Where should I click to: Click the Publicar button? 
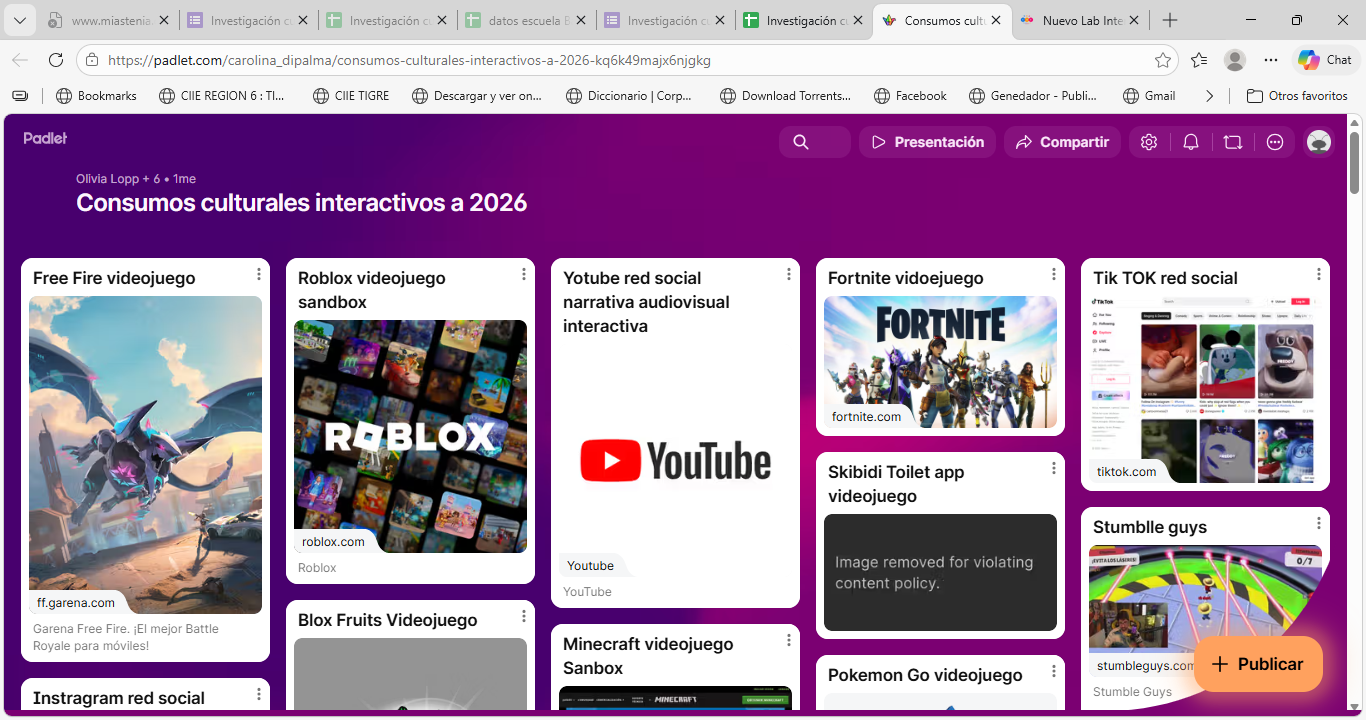(x=1257, y=663)
